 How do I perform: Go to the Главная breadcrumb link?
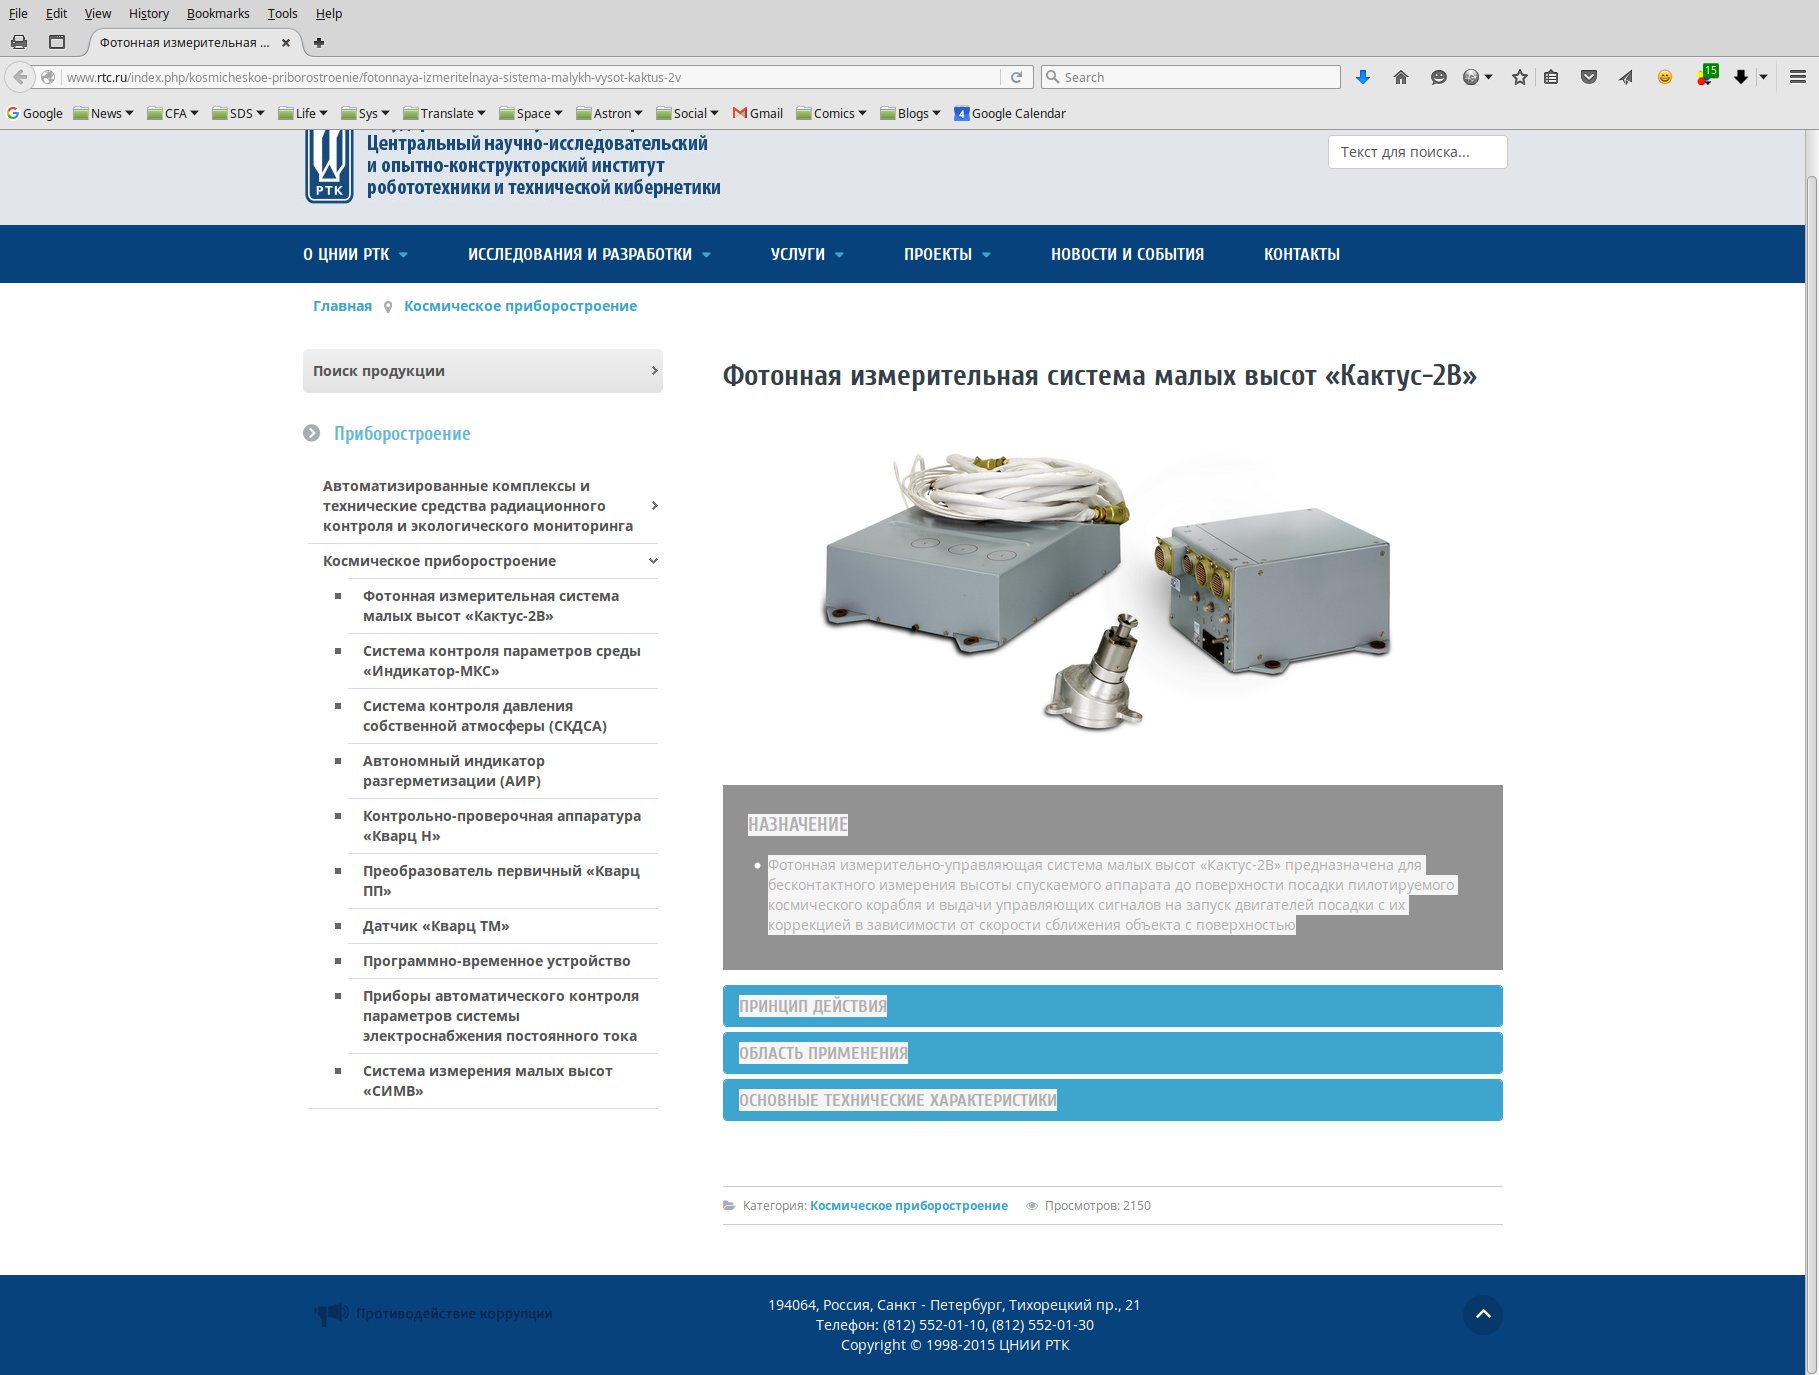342,306
